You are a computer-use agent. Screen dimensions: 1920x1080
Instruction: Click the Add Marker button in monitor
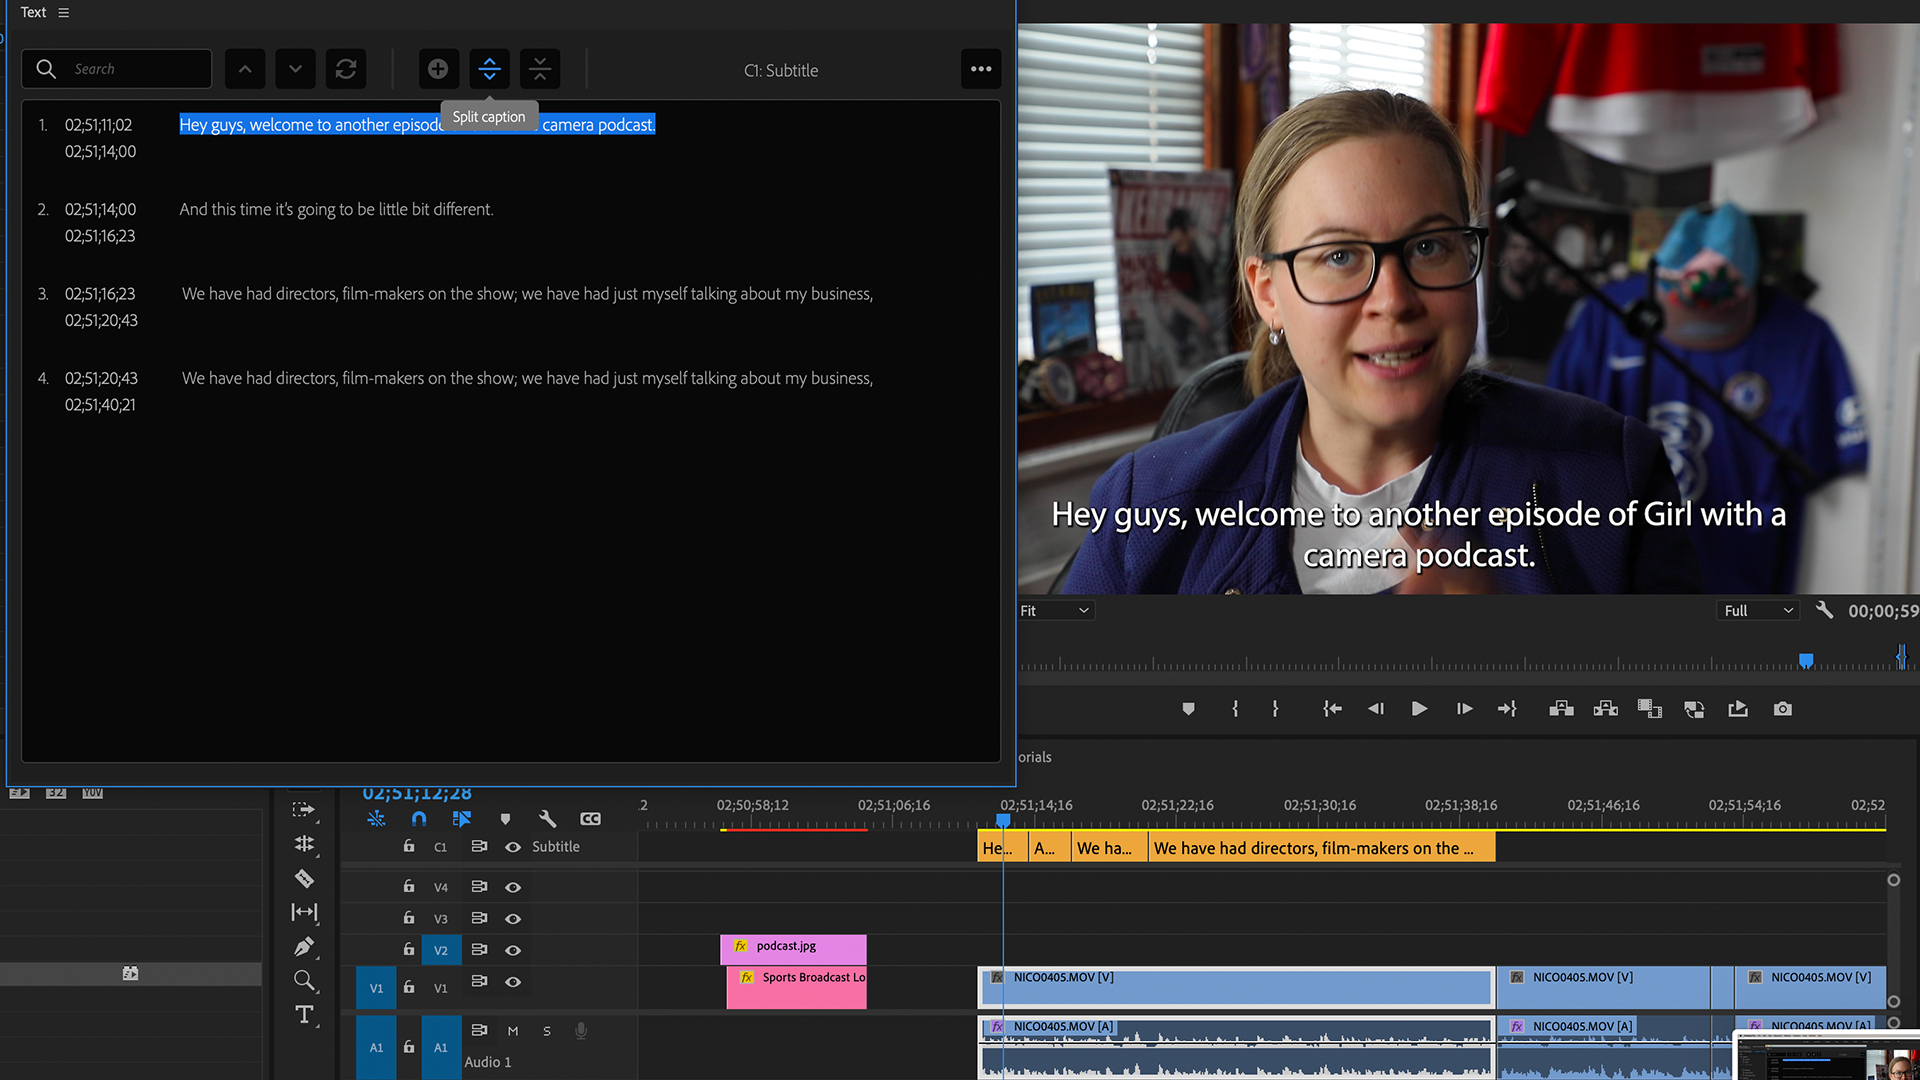click(1188, 709)
